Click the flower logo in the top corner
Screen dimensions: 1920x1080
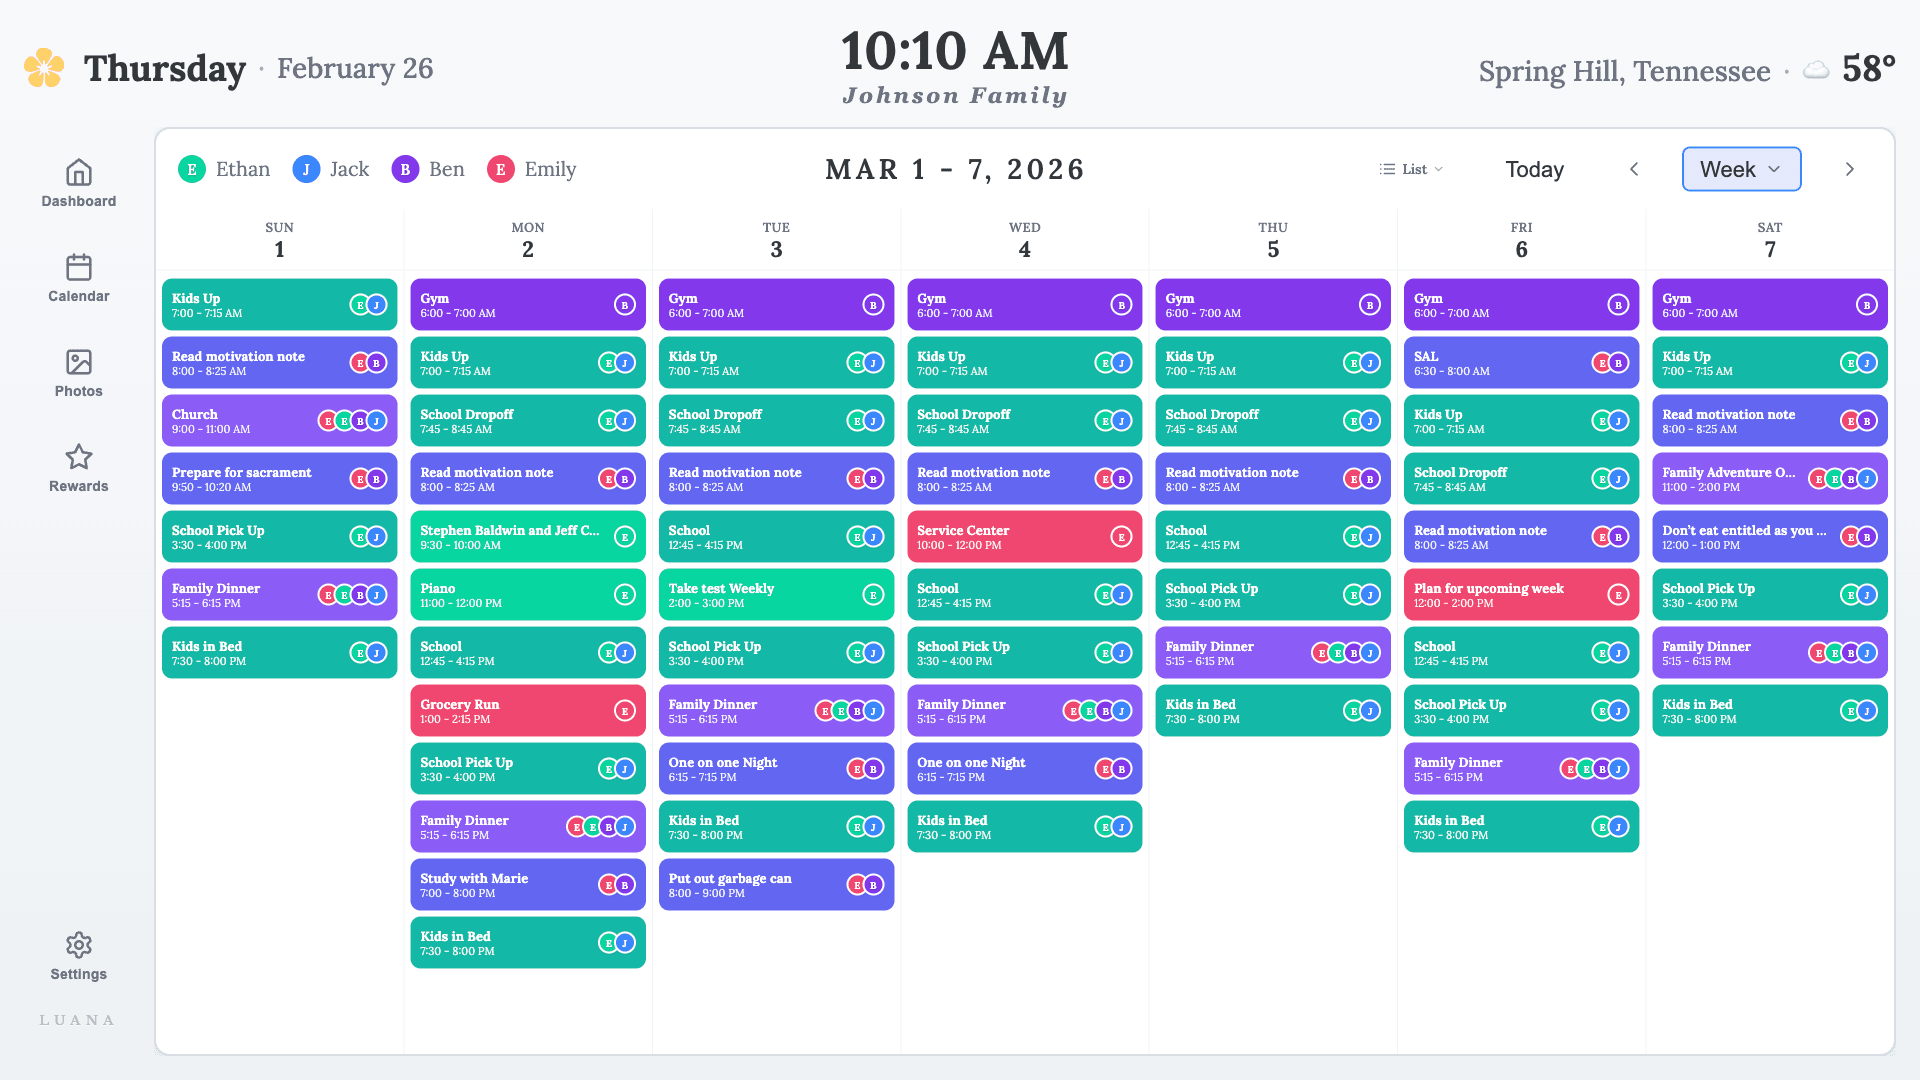42,68
